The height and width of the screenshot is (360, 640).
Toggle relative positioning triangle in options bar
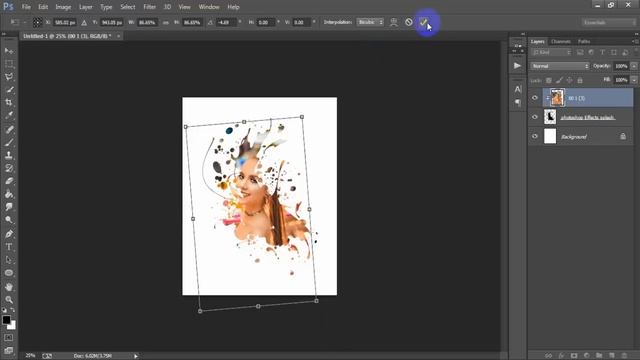click(x=84, y=22)
